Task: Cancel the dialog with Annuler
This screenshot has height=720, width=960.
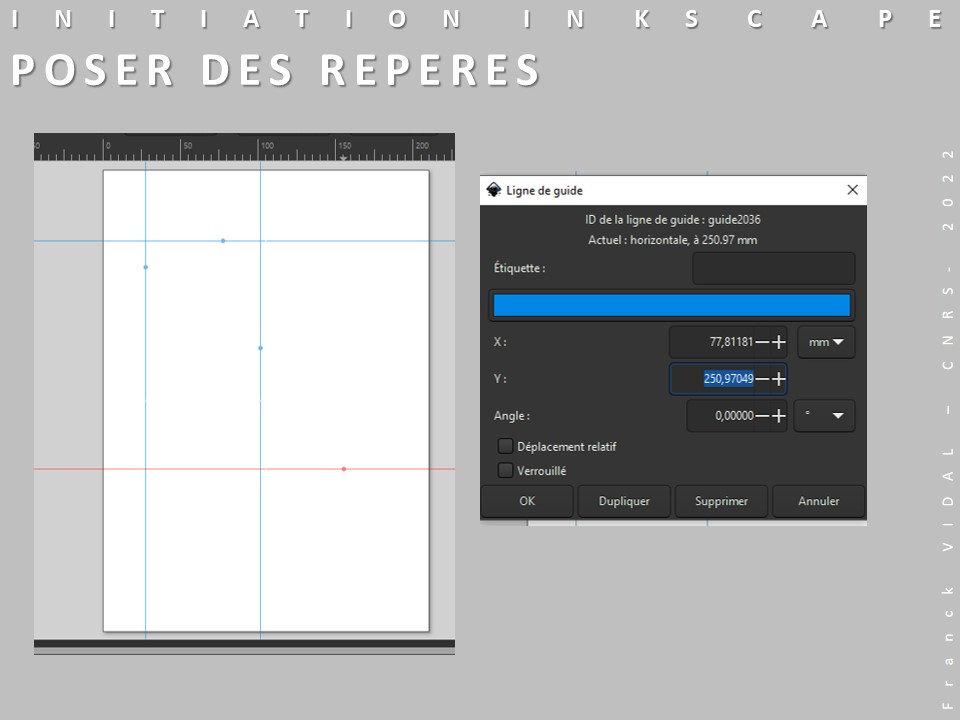Action: (819, 501)
